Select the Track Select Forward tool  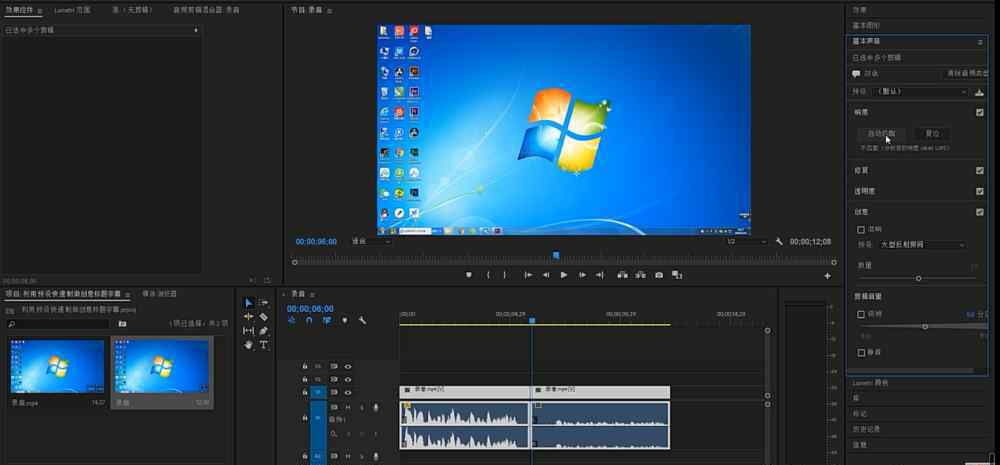click(263, 302)
